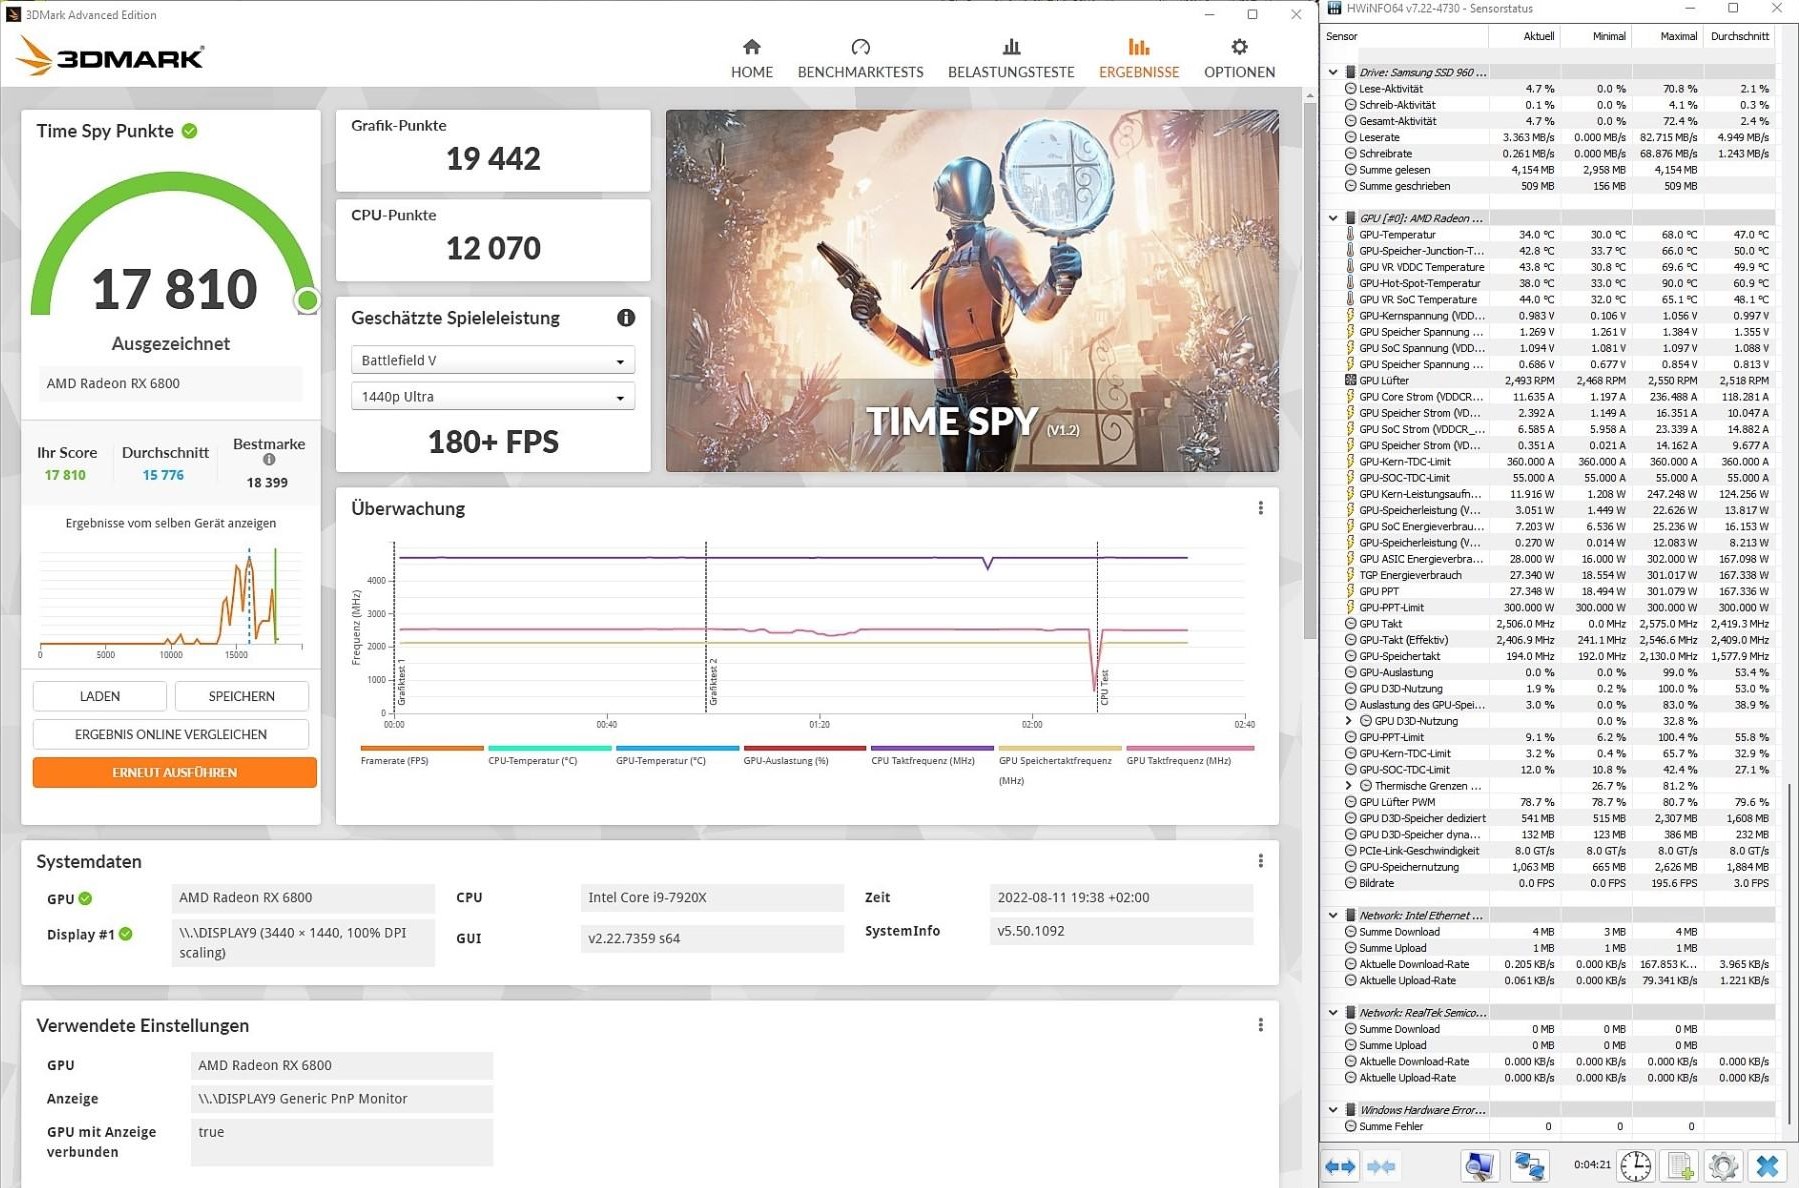Image resolution: width=1799 pixels, height=1188 pixels.
Task: Click the orange Framerate (FPS) legend swatch
Action: [x=422, y=748]
